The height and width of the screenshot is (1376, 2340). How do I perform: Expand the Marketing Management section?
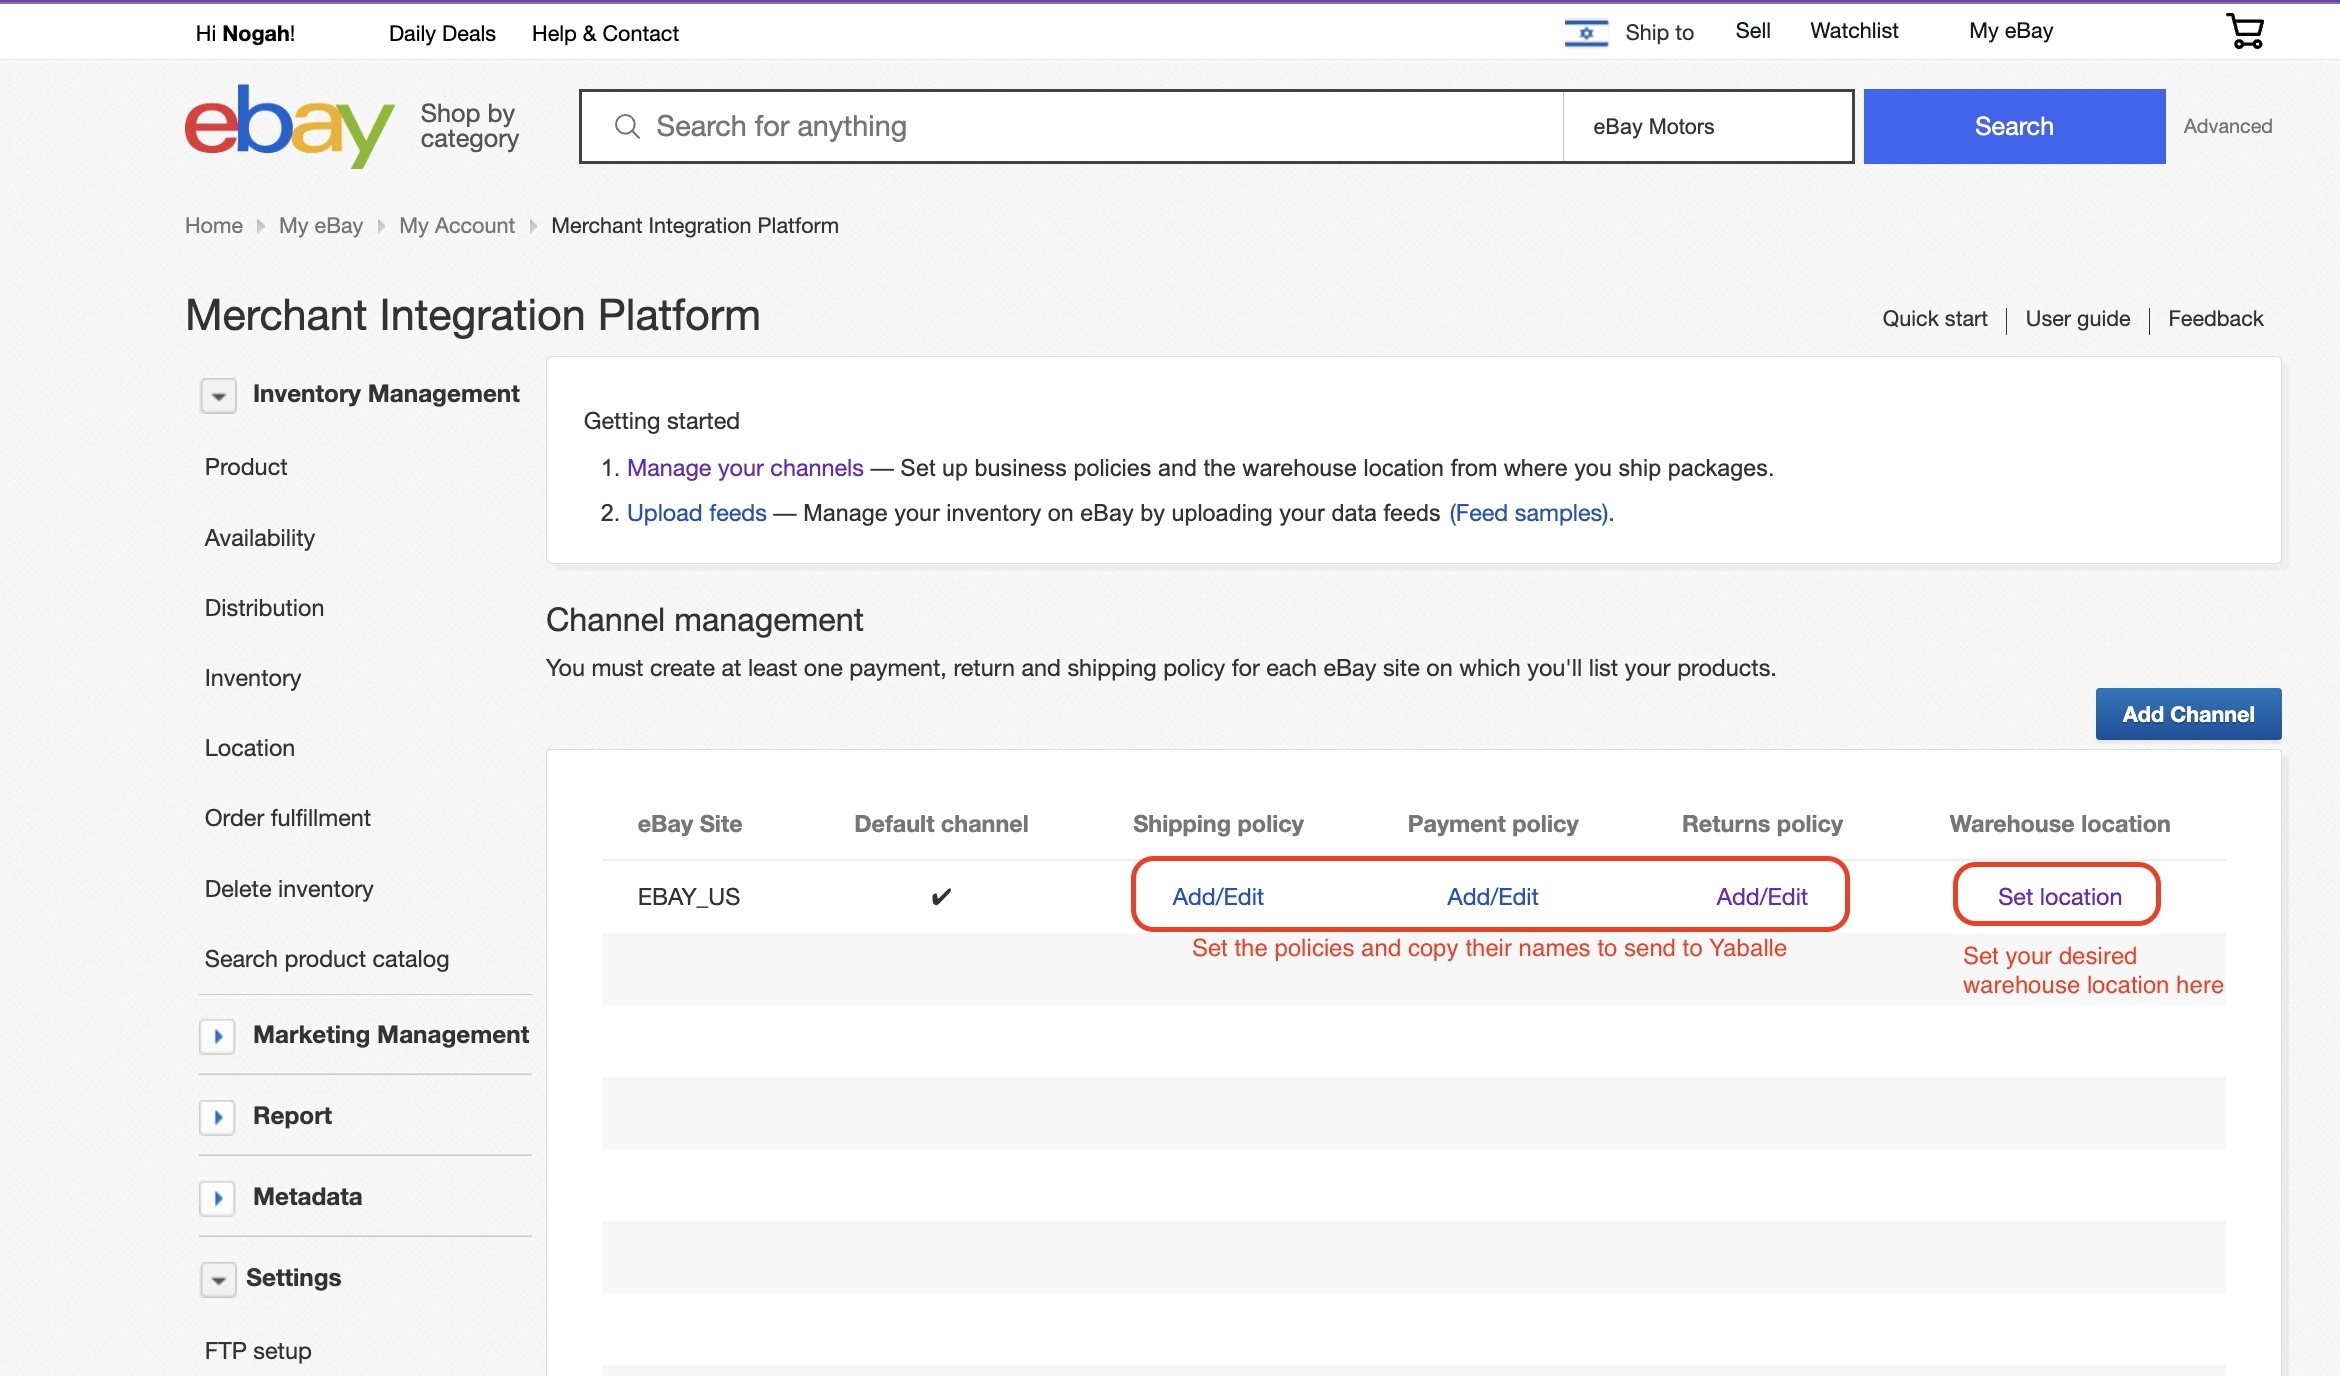point(218,1036)
